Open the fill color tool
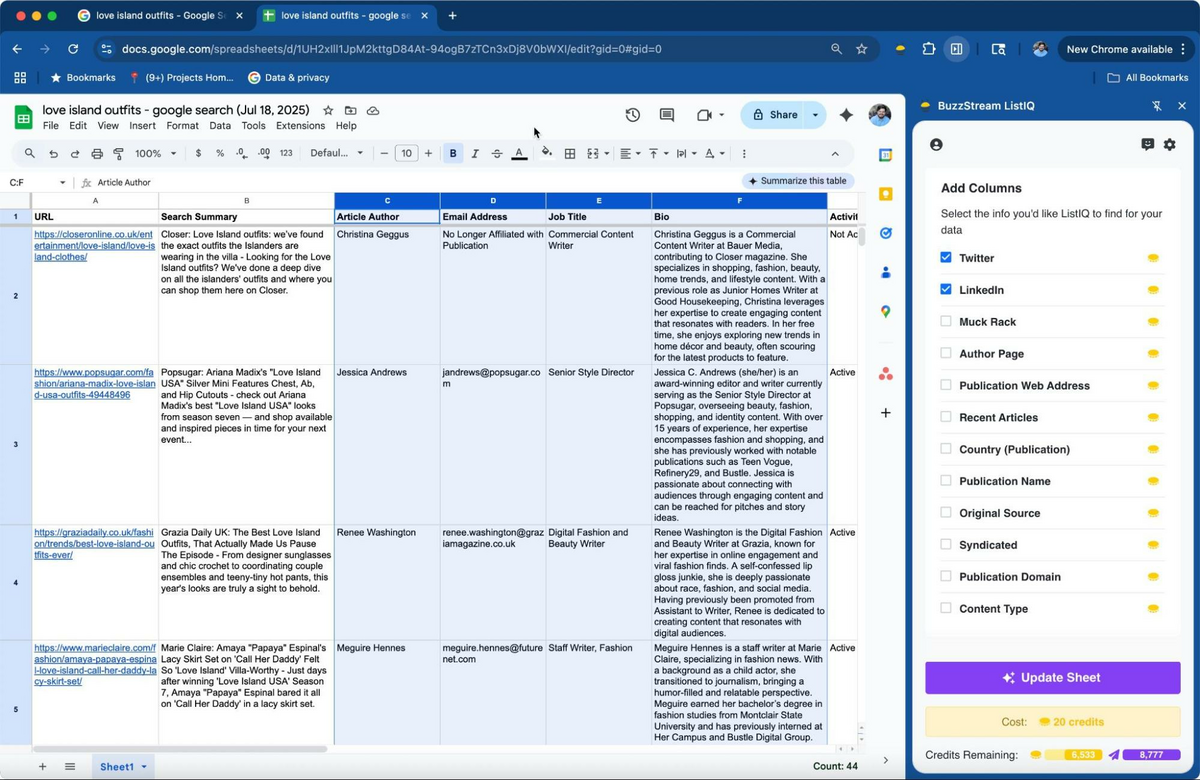This screenshot has width=1200, height=780. (545, 153)
